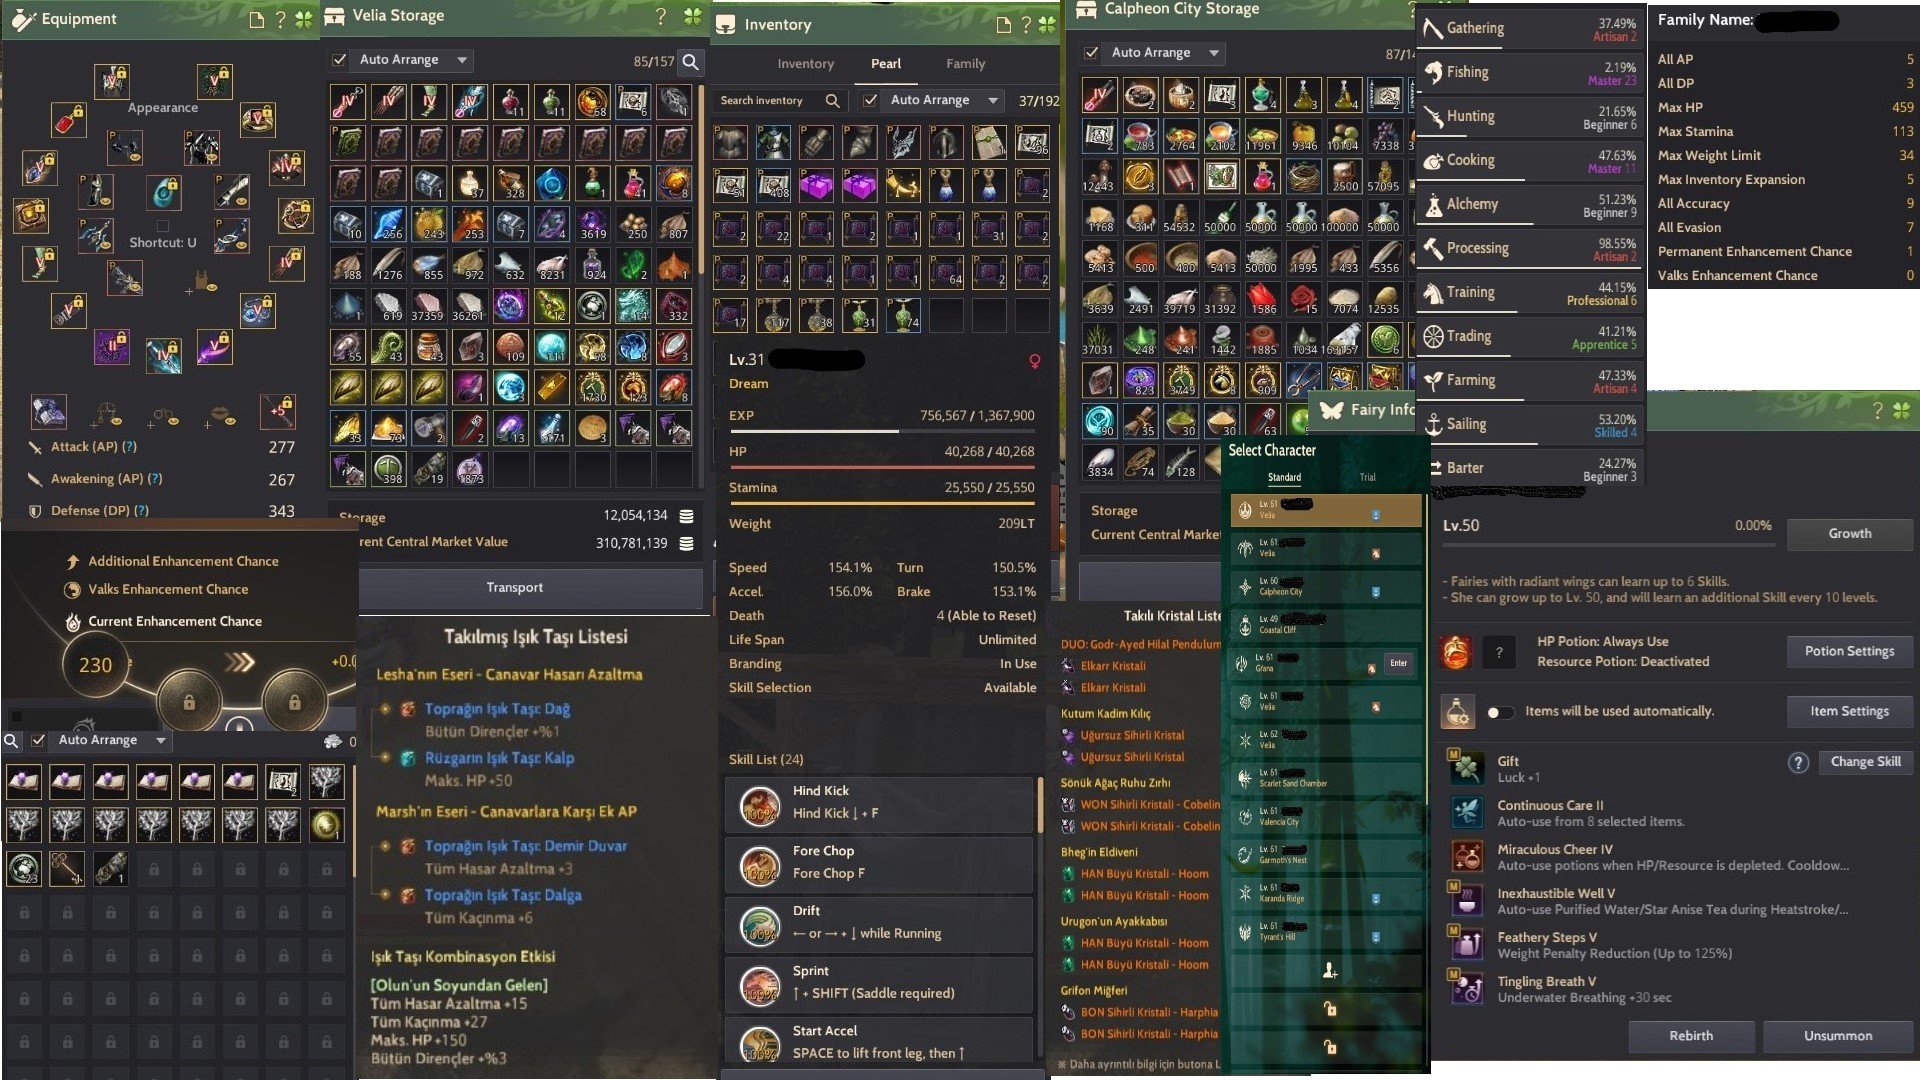1920x1080 pixels.
Task: Click the Fishing life skill icon
Action: click(x=1432, y=72)
